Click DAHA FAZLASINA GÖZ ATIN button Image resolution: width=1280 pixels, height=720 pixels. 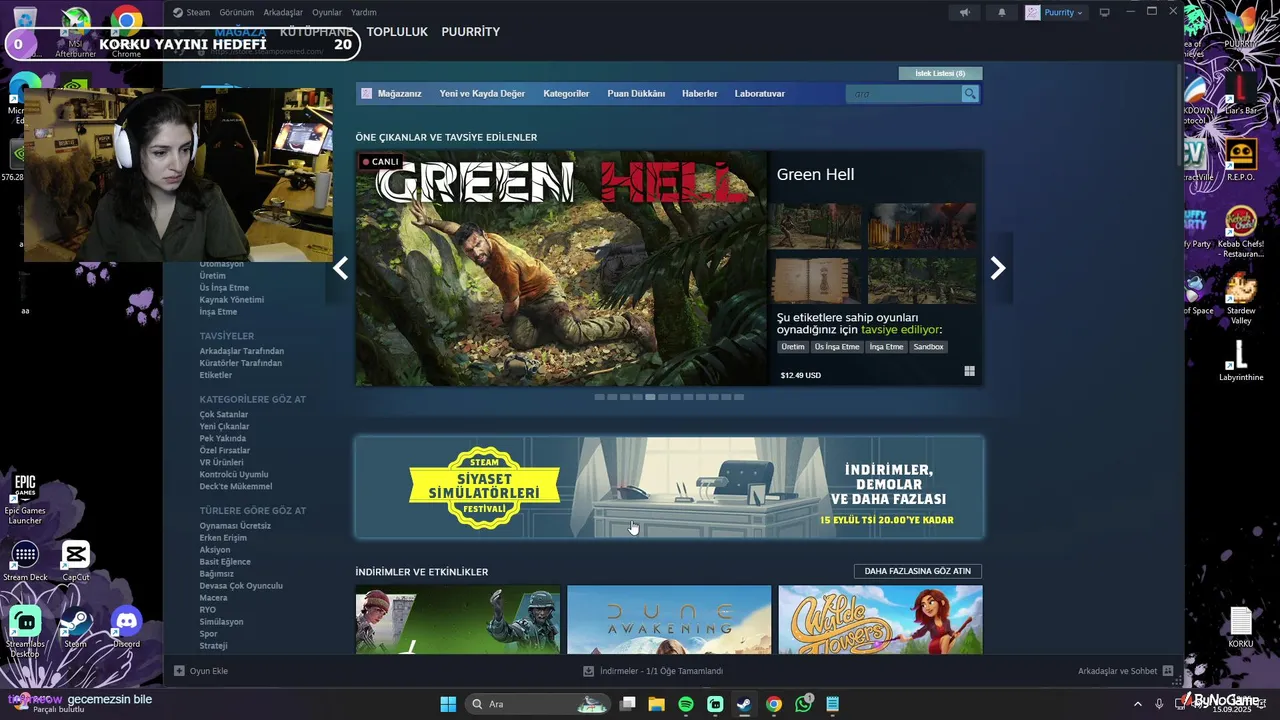click(x=918, y=571)
